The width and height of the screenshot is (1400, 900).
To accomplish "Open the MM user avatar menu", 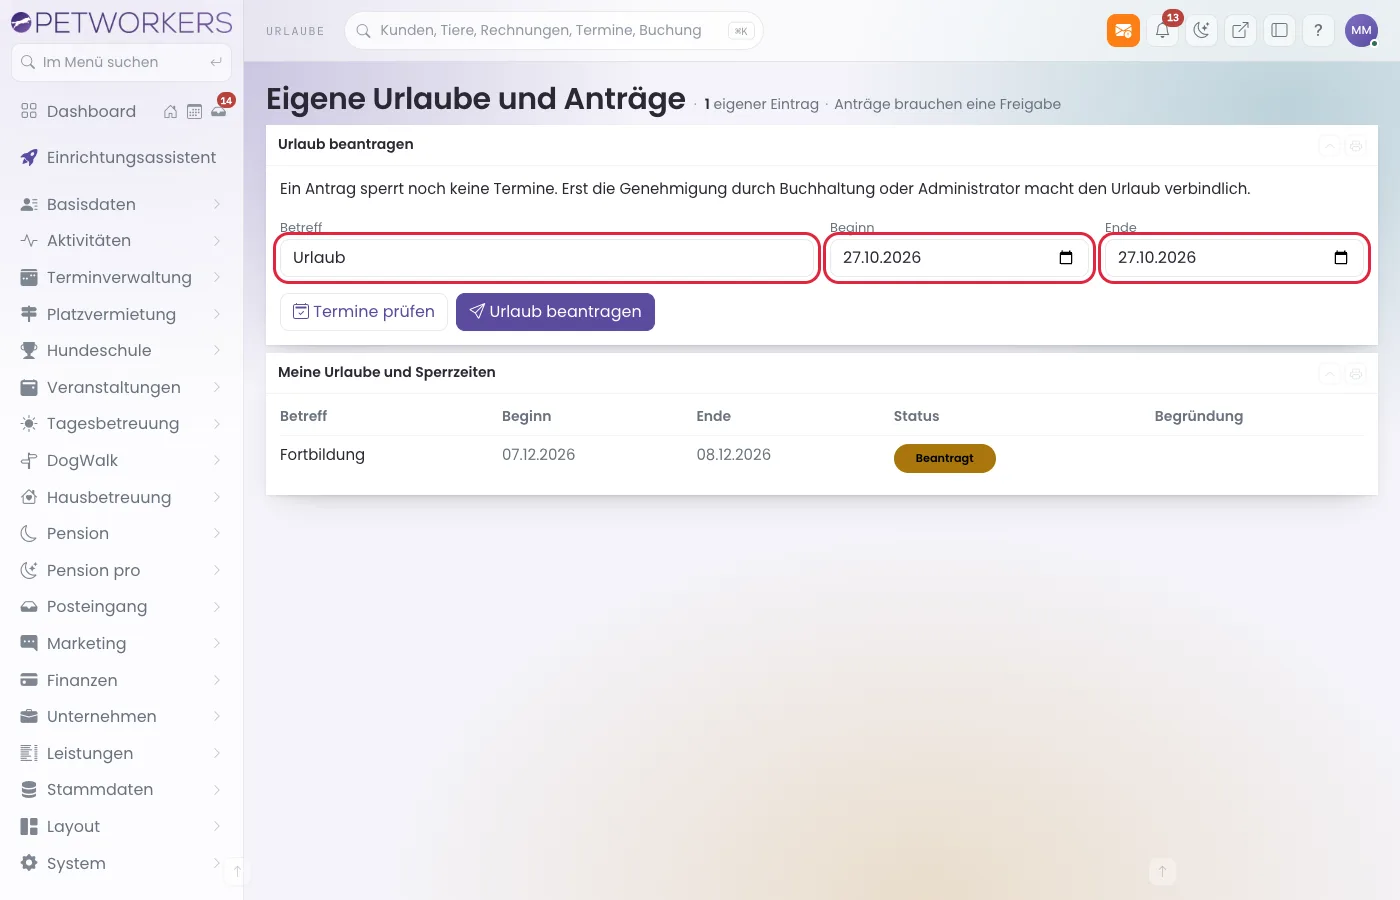I will [x=1361, y=30].
